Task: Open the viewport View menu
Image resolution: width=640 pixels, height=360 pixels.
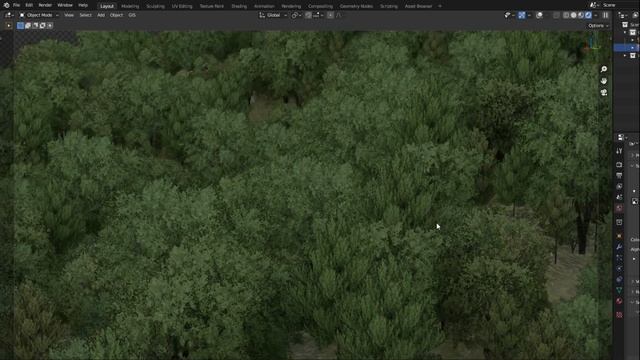Action: pos(69,15)
